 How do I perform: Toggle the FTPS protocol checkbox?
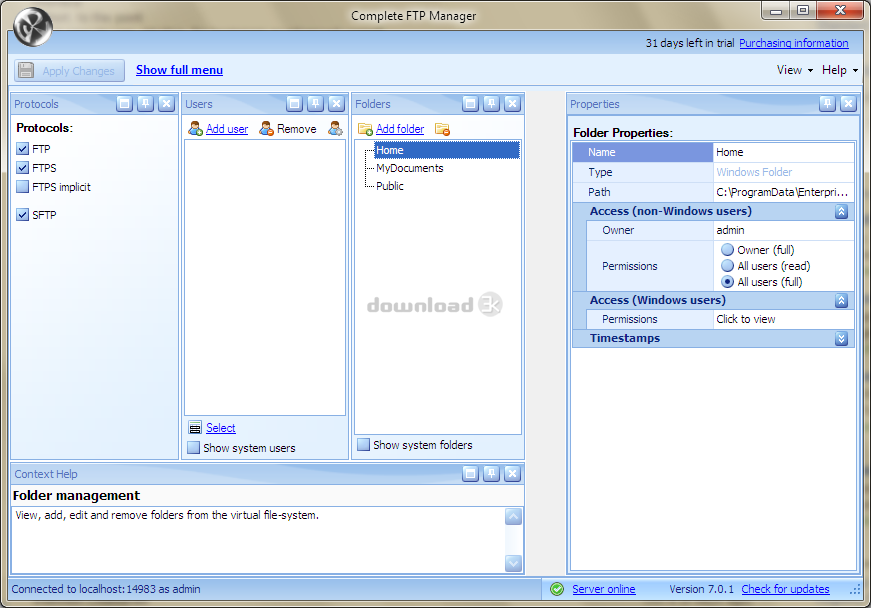pyautogui.click(x=22, y=168)
